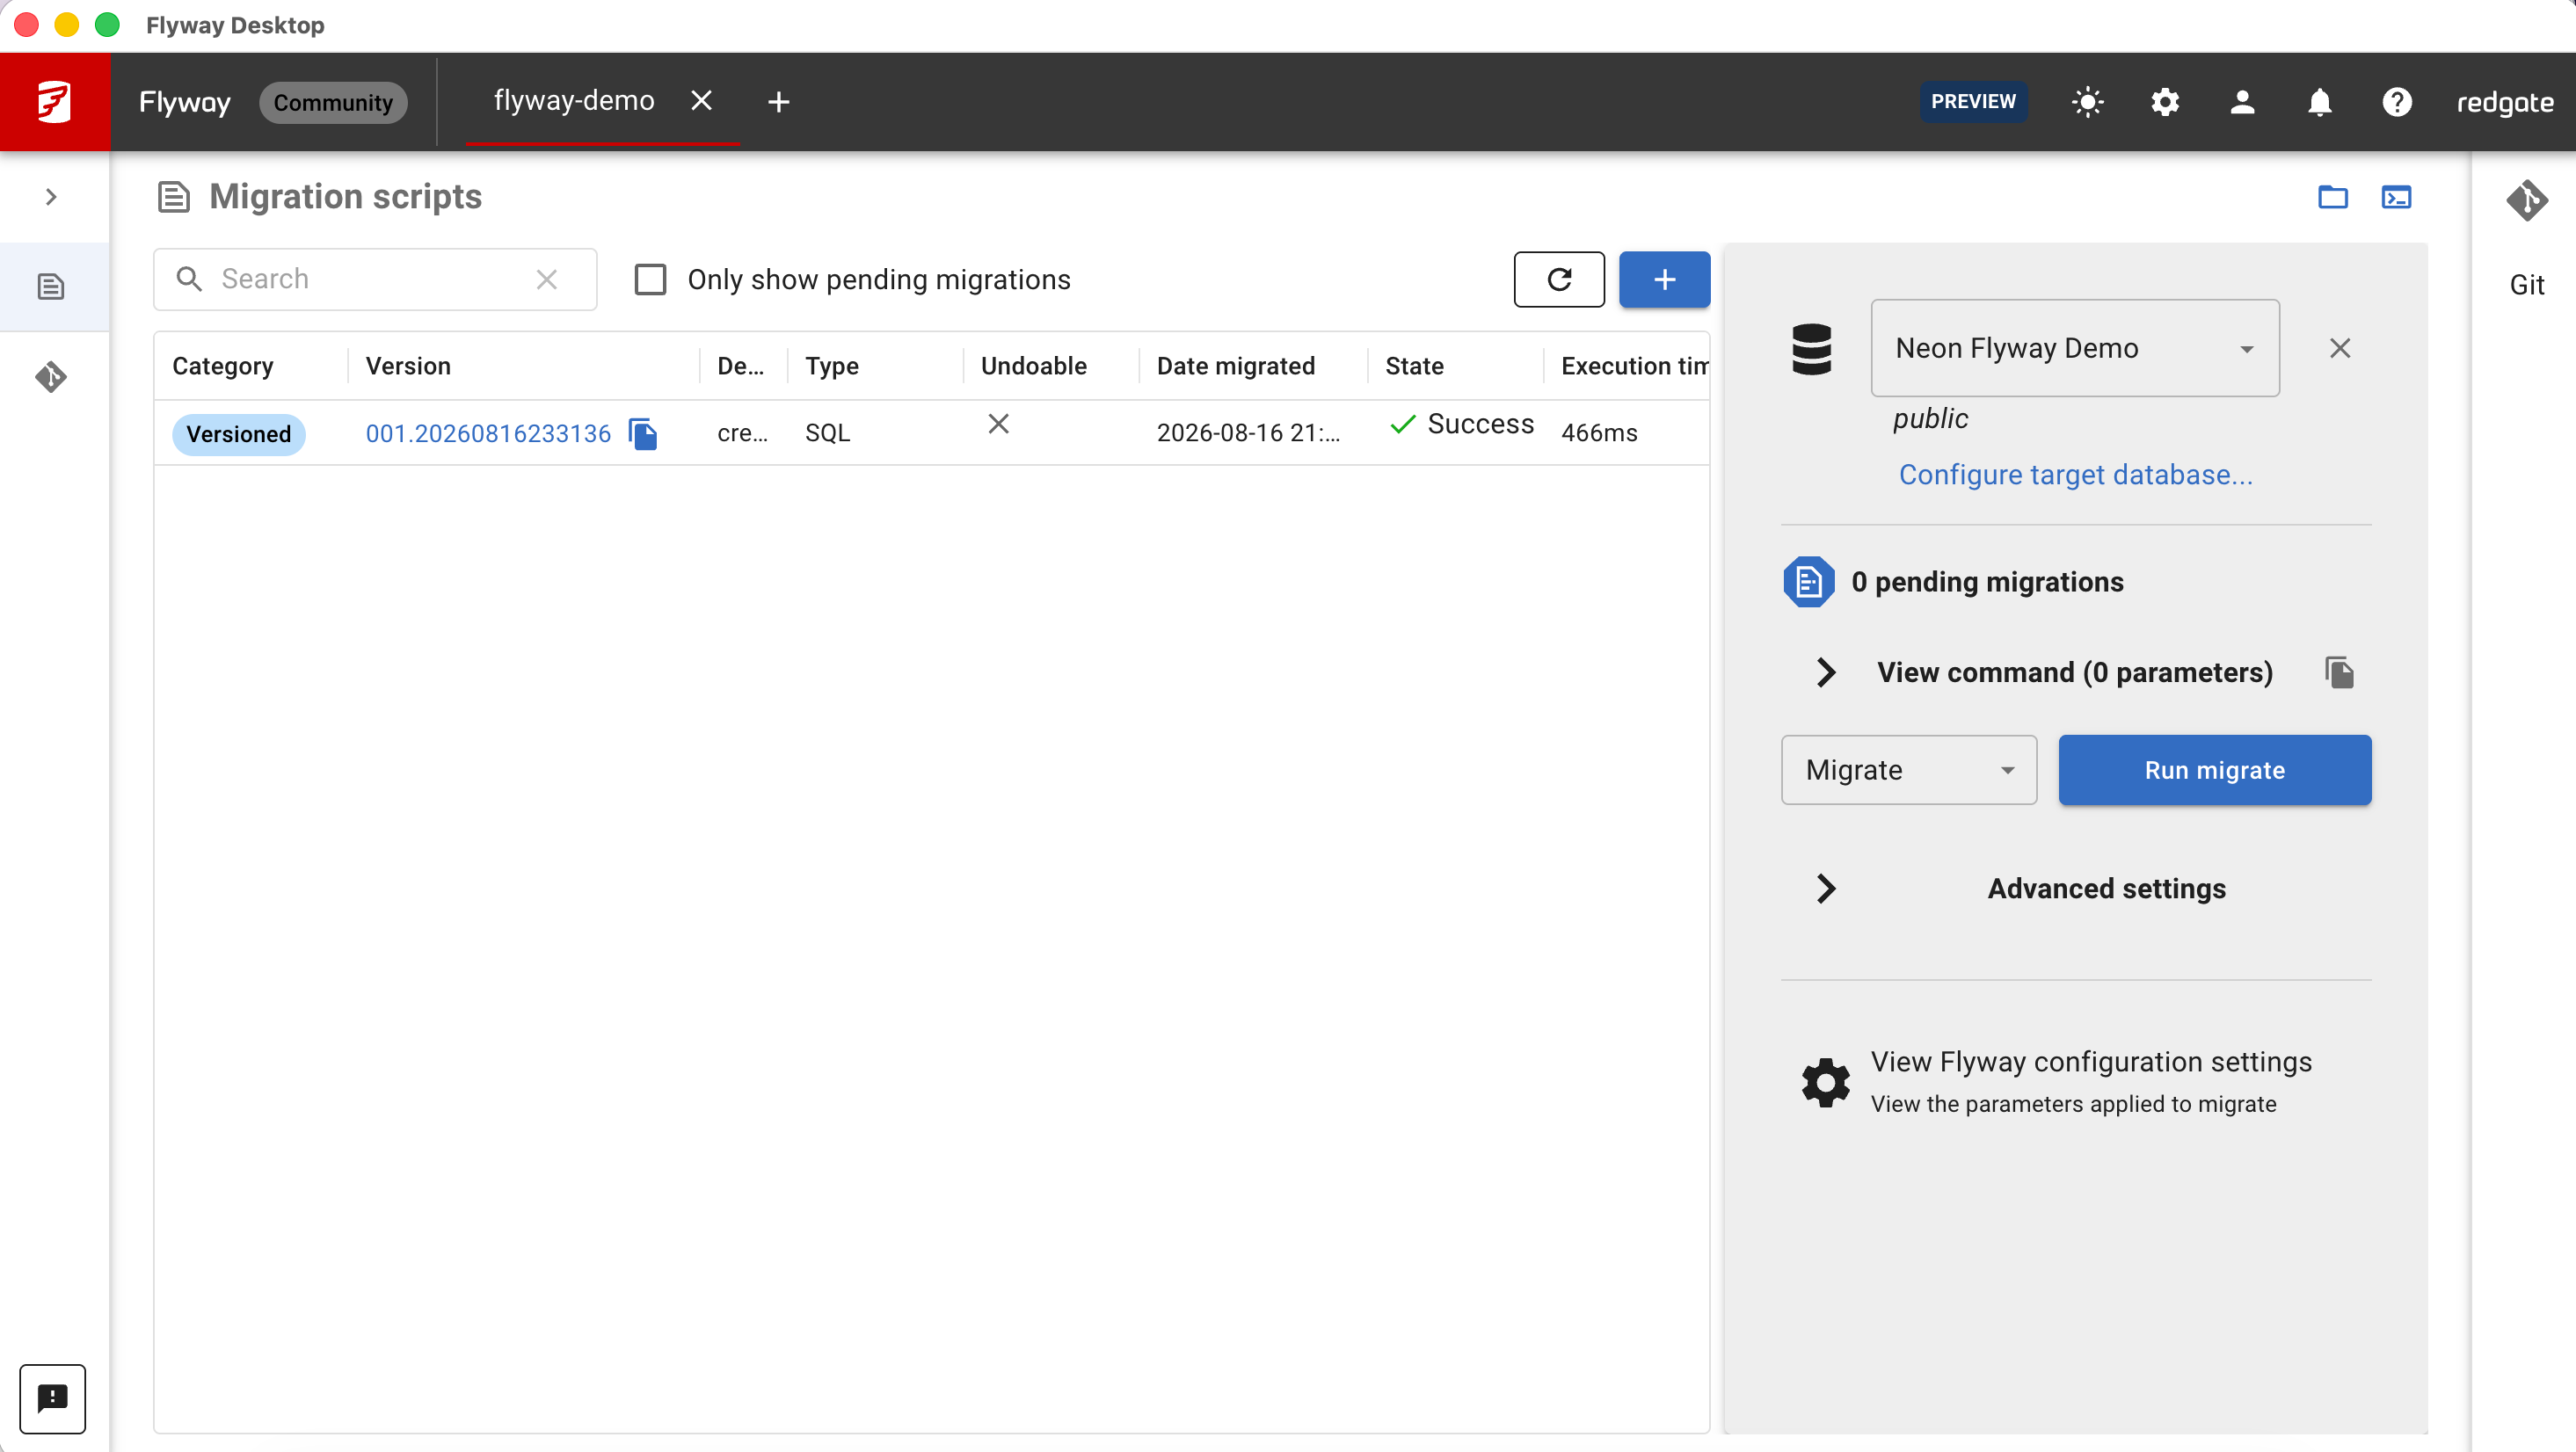
Task: Sort by Type column header
Action: tap(831, 366)
